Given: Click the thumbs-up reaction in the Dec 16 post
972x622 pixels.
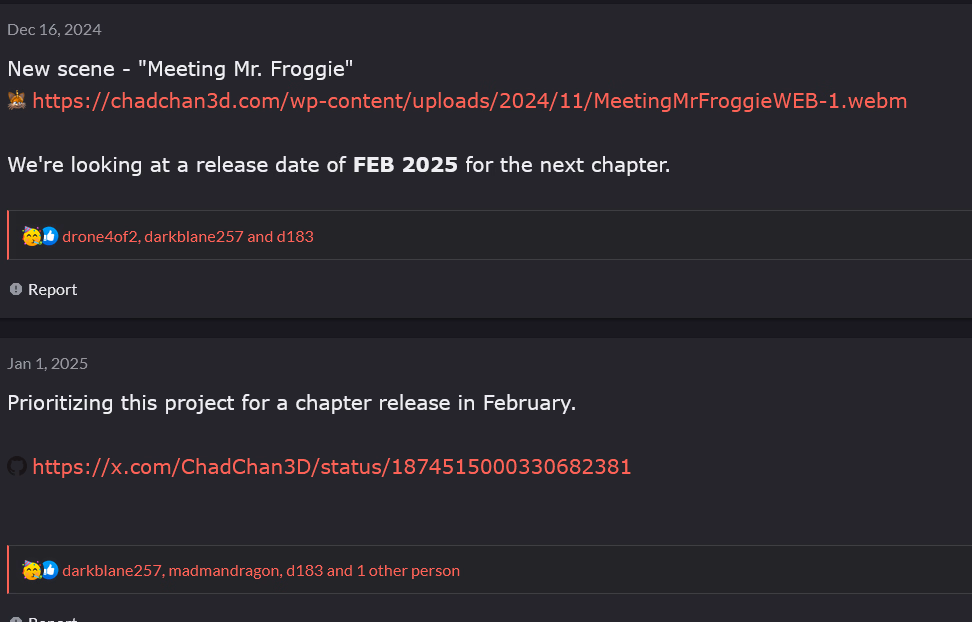Looking at the screenshot, I should [49, 236].
